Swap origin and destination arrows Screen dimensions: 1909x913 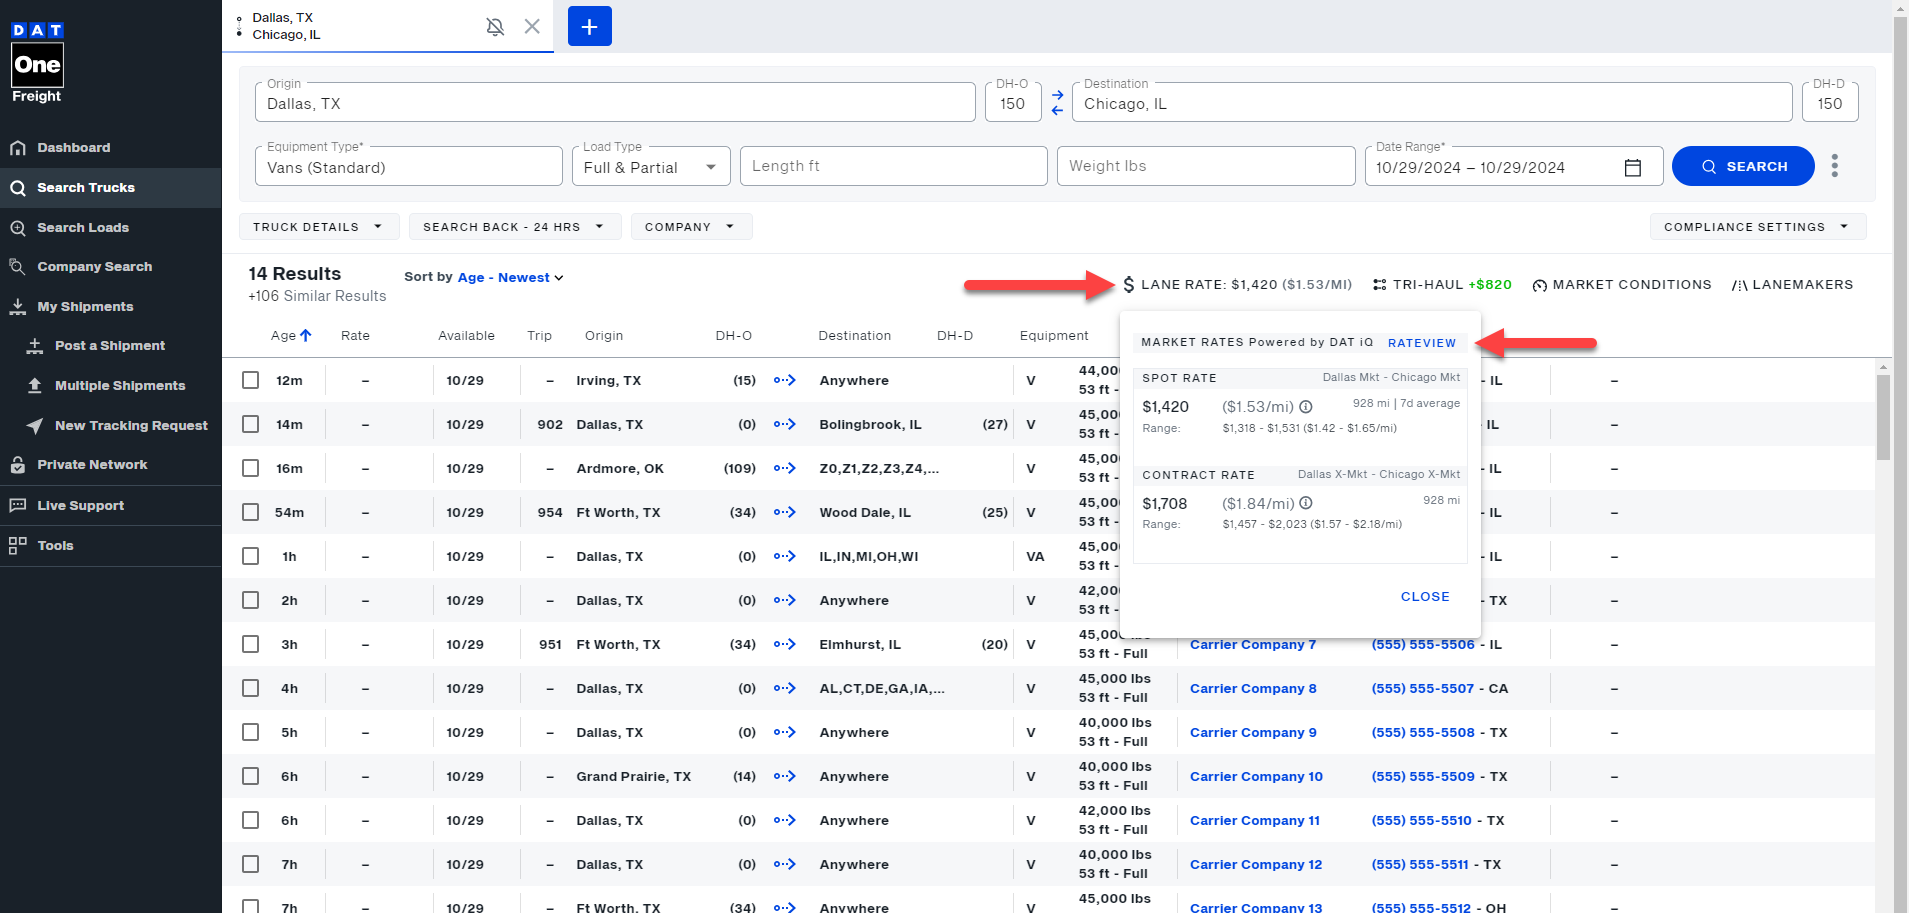[x=1058, y=103]
